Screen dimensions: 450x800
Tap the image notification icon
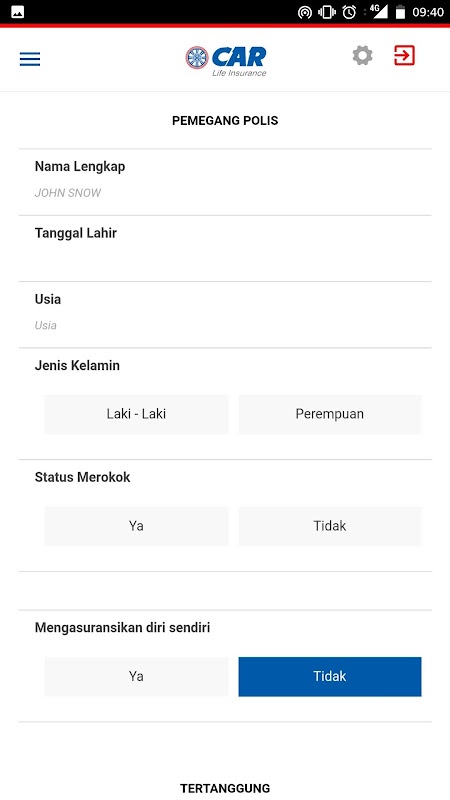tap(17, 12)
